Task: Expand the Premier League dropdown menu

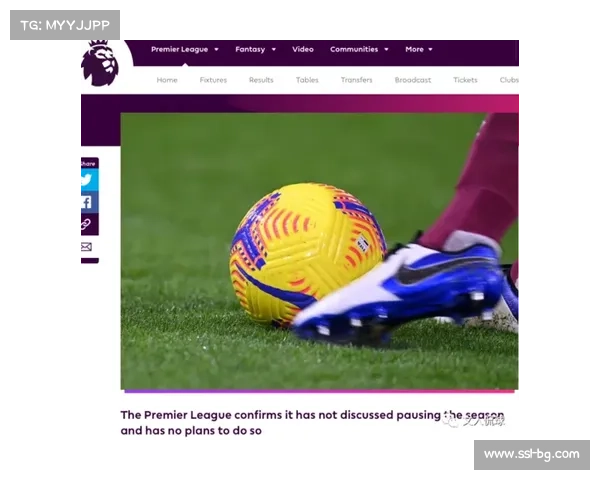Action: click(x=184, y=49)
